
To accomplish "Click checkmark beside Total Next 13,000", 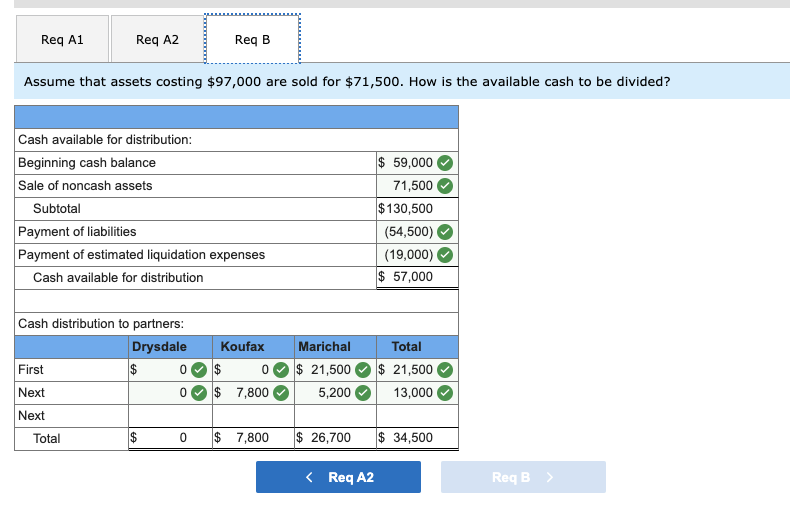I will point(445,393).
